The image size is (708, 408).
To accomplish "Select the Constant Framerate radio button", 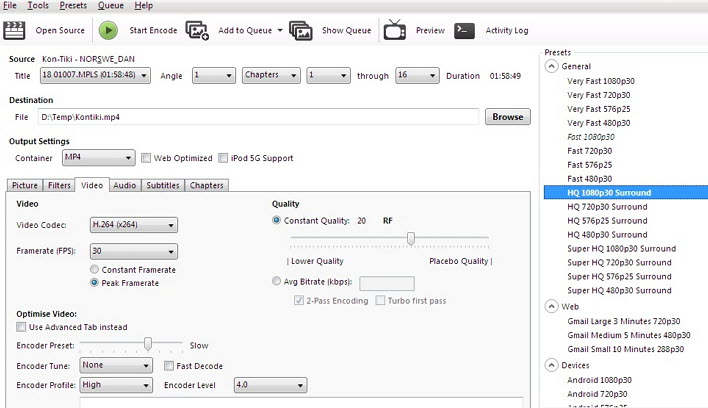I will tap(94, 269).
